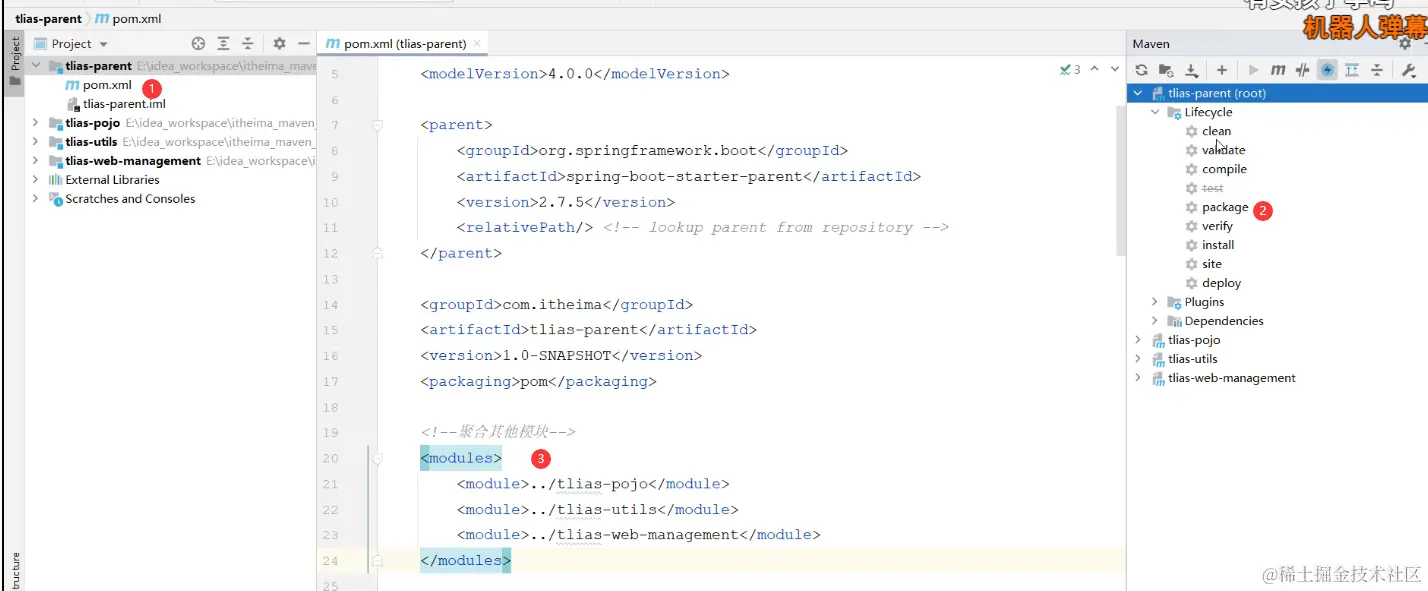Click inspection widget showing 3 checks
Image resolution: width=1428 pixels, height=591 pixels.
click(1070, 70)
